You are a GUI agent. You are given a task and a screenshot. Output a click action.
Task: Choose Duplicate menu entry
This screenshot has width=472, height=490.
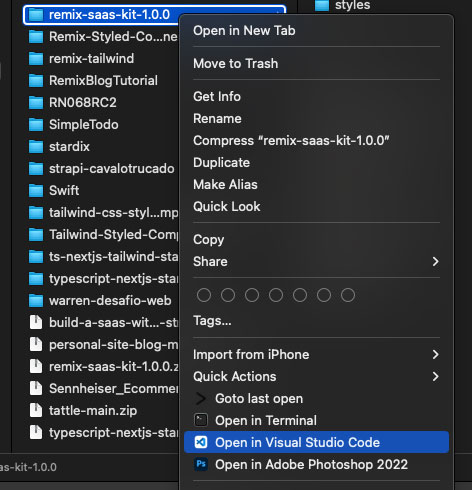pos(316,163)
